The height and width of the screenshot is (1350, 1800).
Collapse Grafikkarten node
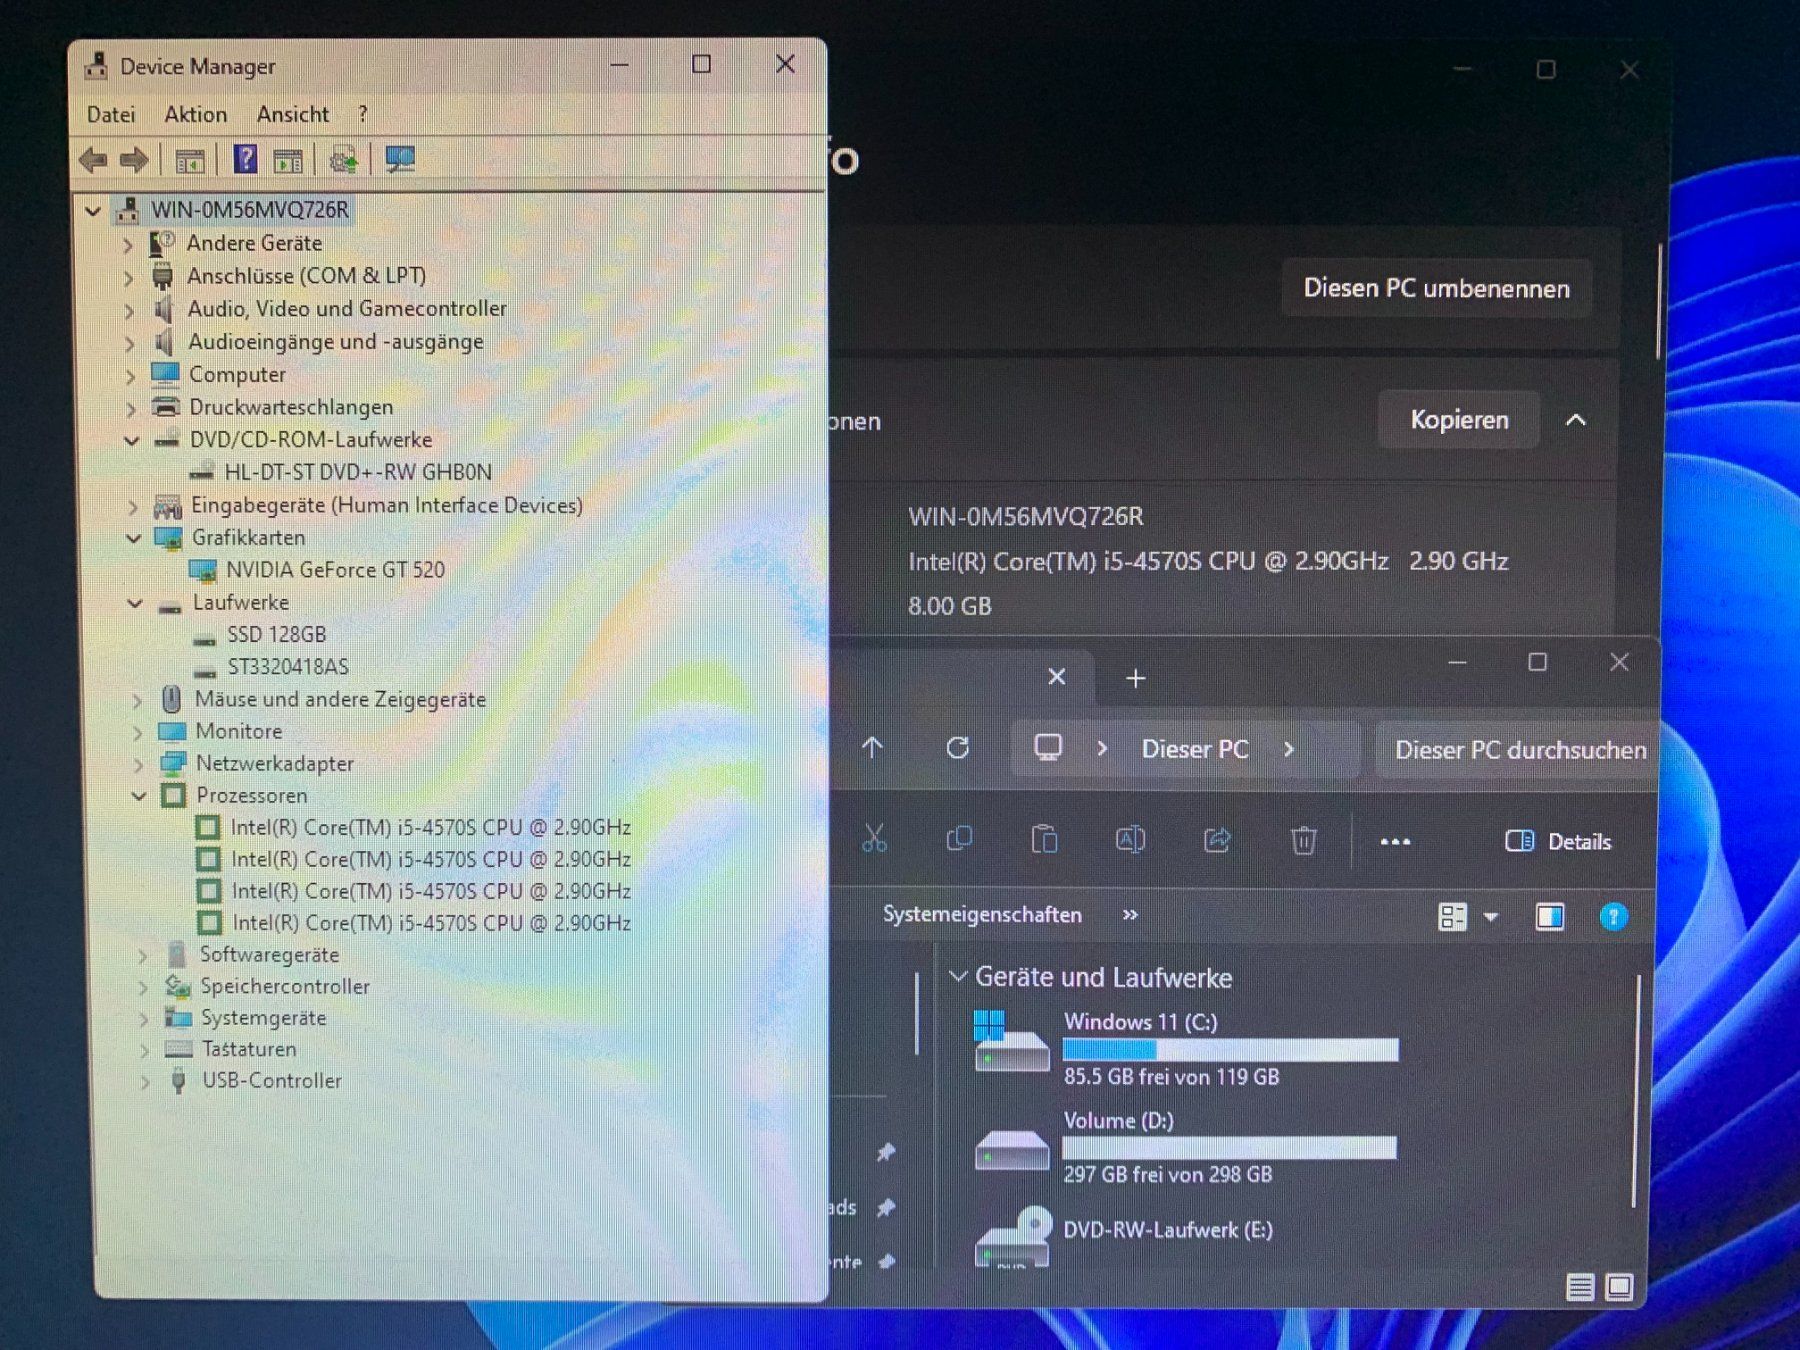pos(133,538)
